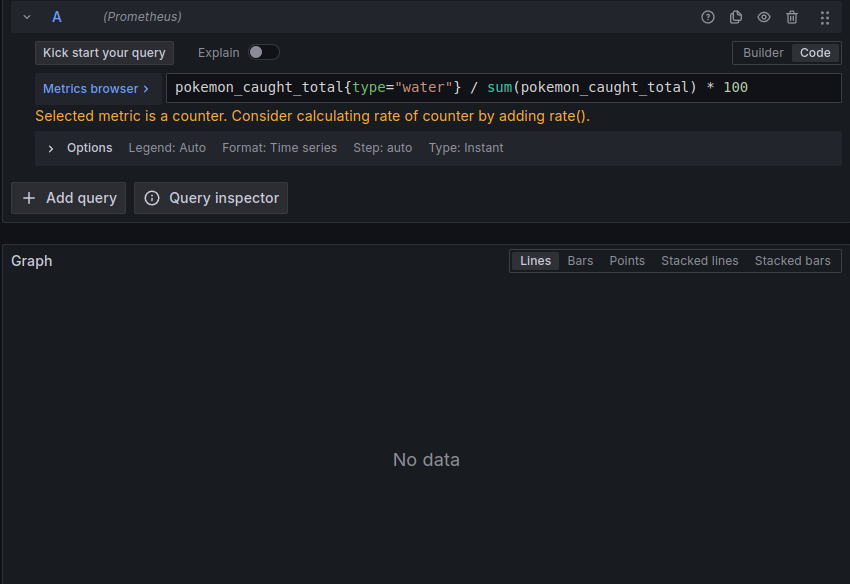The width and height of the screenshot is (850, 584).
Task: Click the Add query button
Action: click(x=69, y=198)
